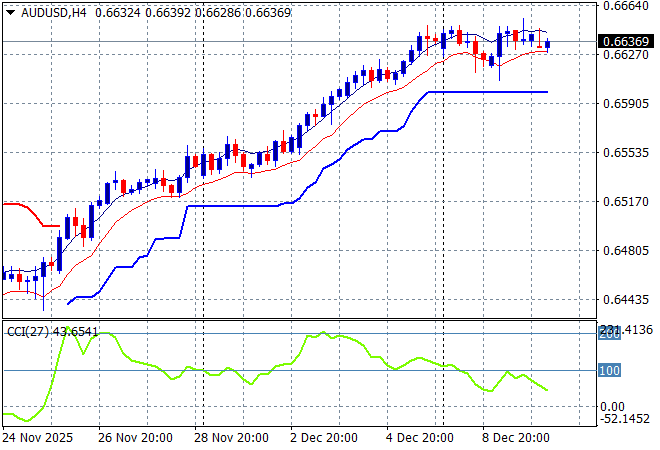Select the thick blue stepped line
660x450 pixels.
click(x=250, y=206)
